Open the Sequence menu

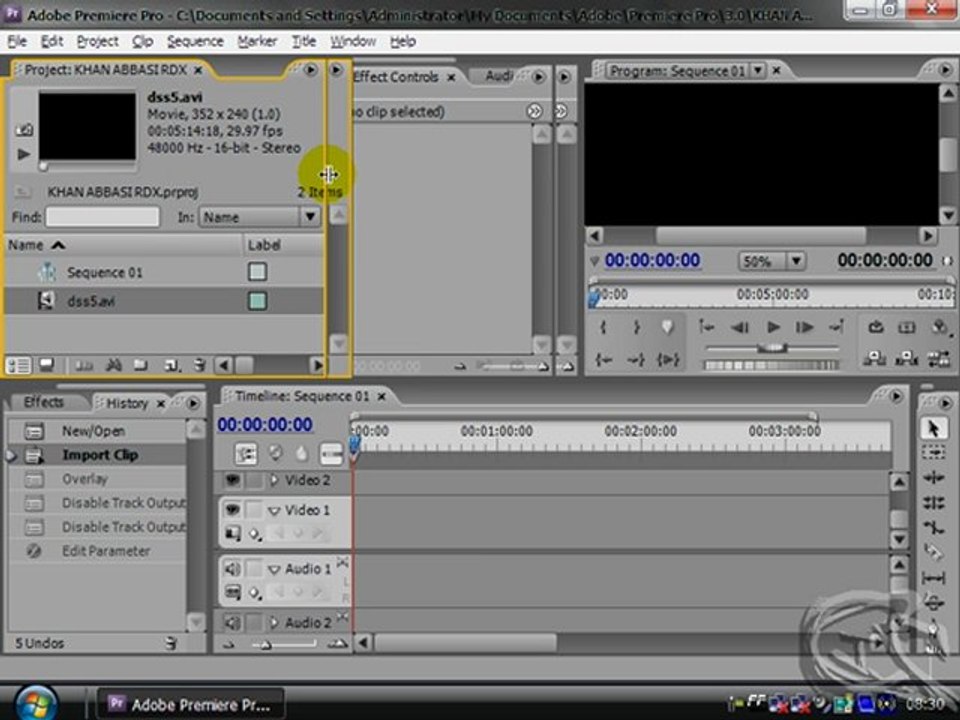pyautogui.click(x=195, y=42)
